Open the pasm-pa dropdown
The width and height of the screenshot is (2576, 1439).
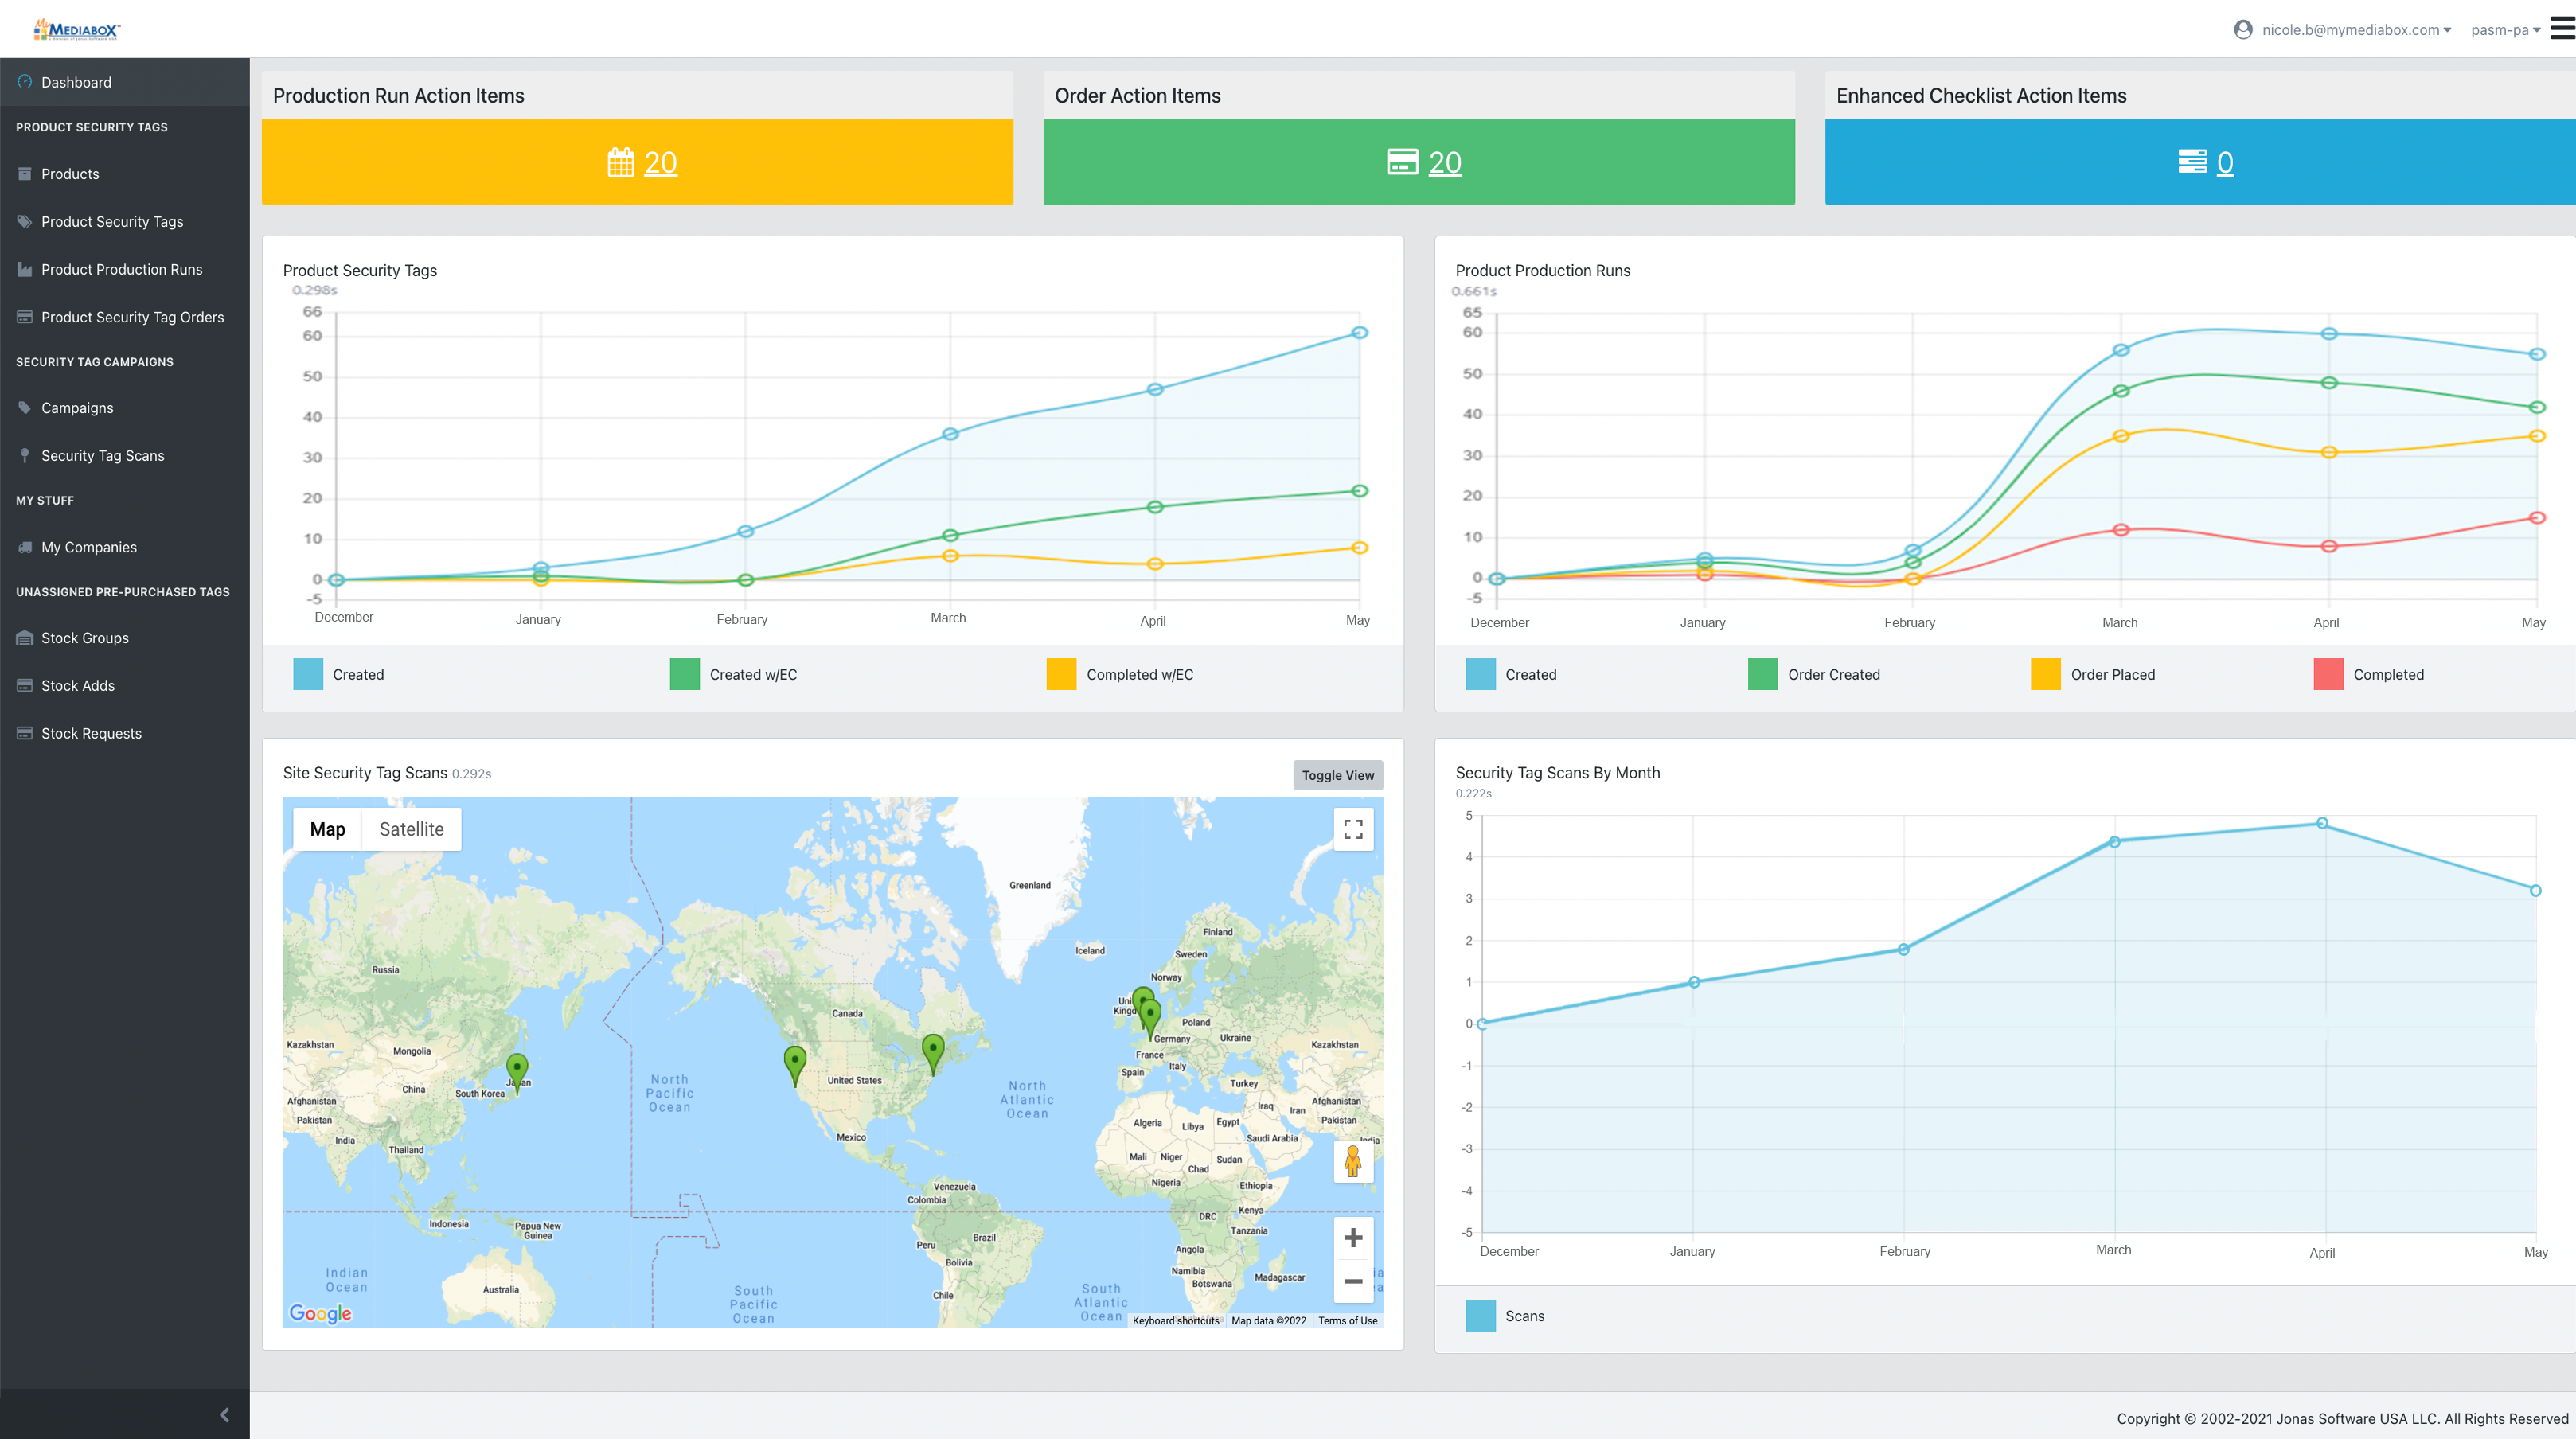2505,30
